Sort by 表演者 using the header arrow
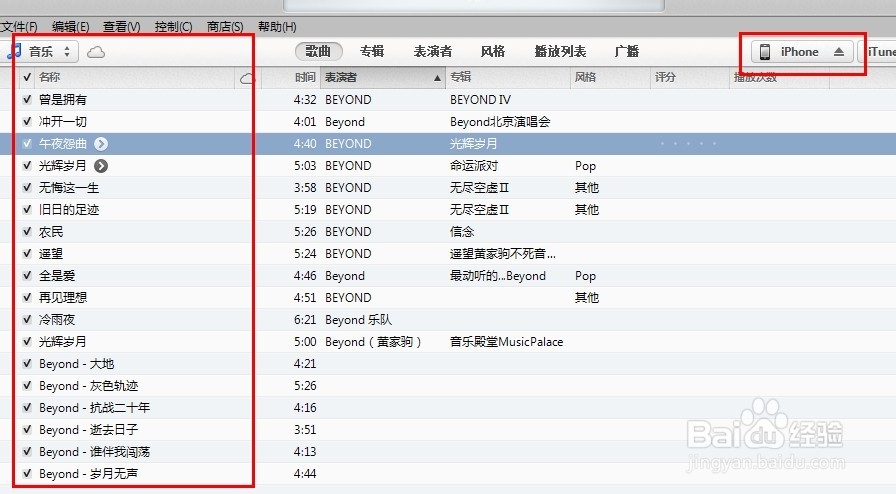Image resolution: width=896 pixels, height=494 pixels. pos(437,78)
